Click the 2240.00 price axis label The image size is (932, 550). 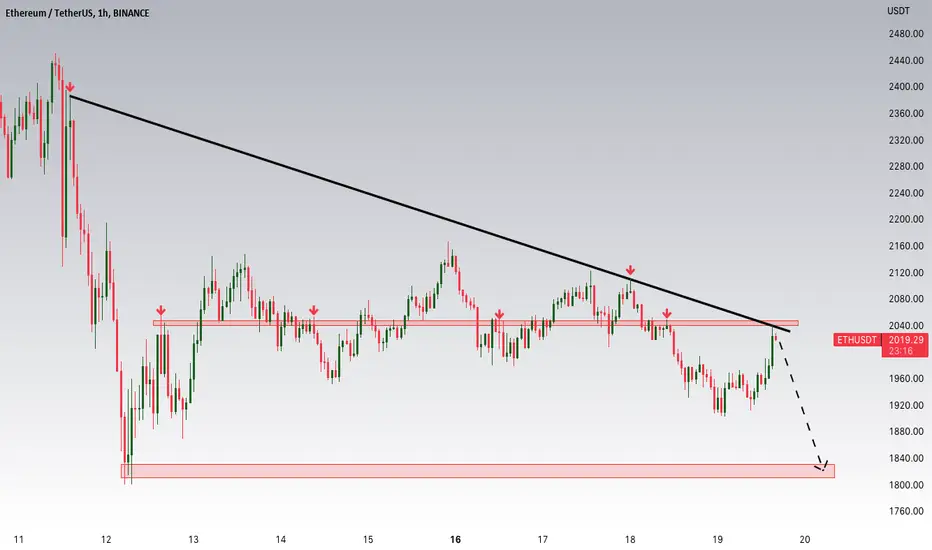pos(906,193)
